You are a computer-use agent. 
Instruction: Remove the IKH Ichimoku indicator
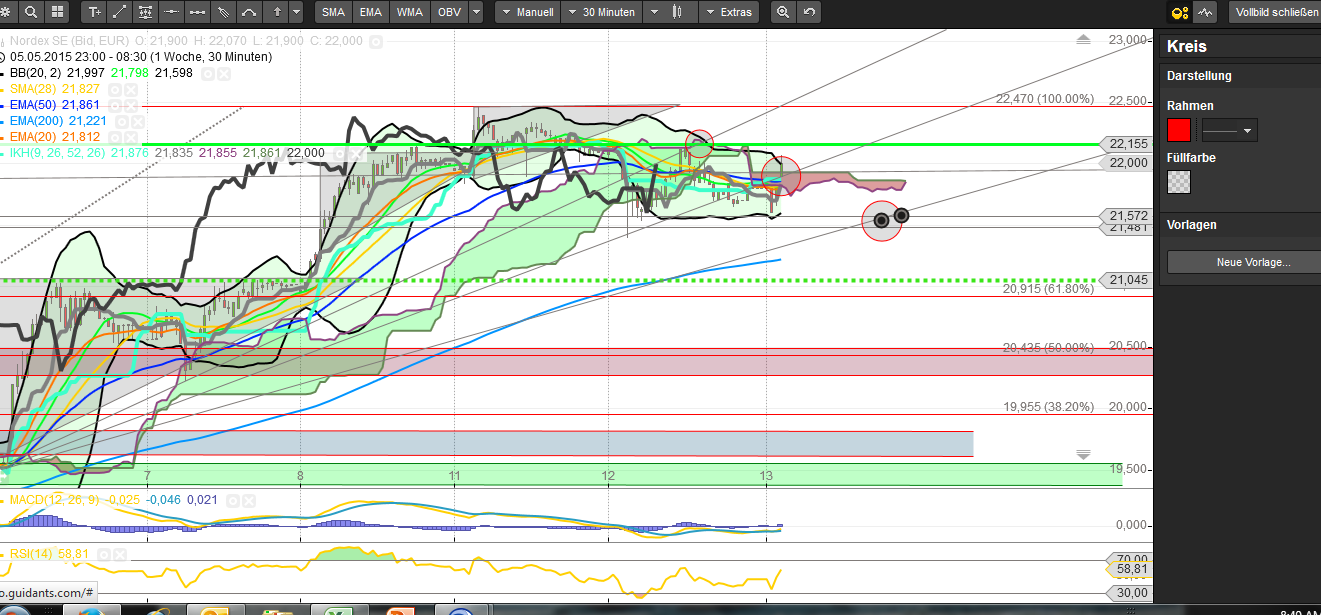pos(354,152)
